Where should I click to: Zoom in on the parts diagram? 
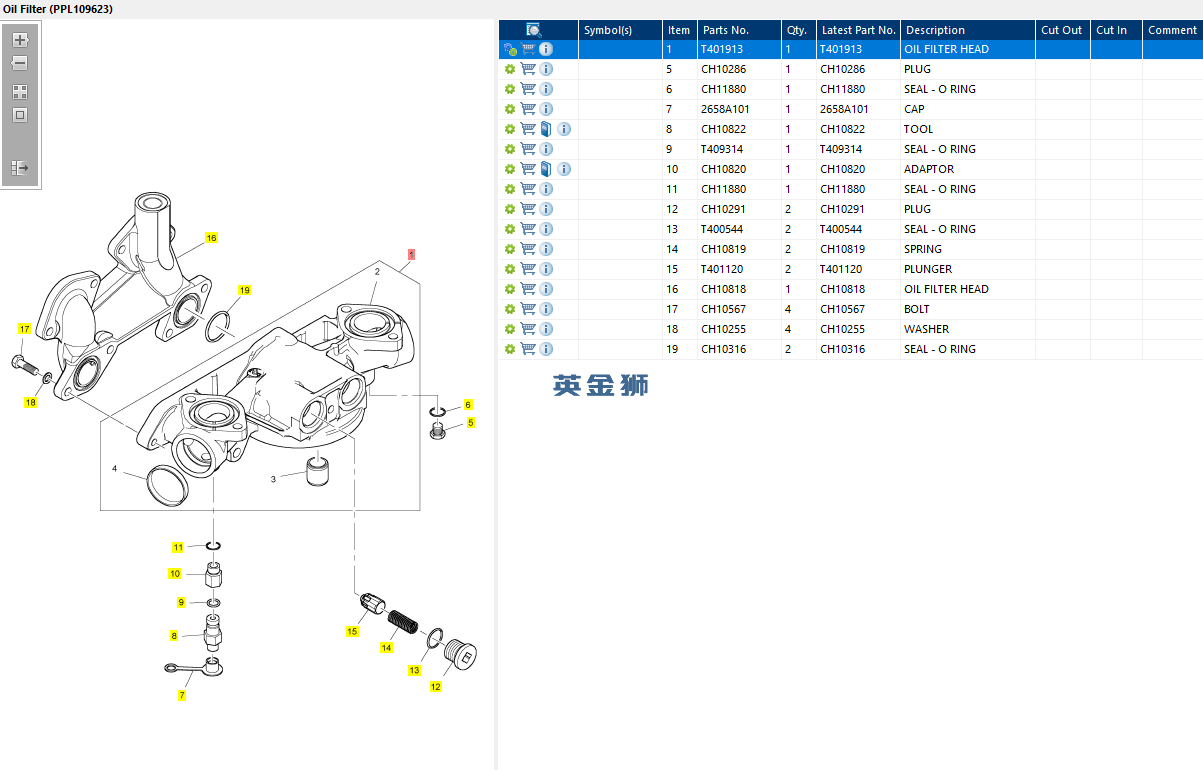(x=20, y=40)
